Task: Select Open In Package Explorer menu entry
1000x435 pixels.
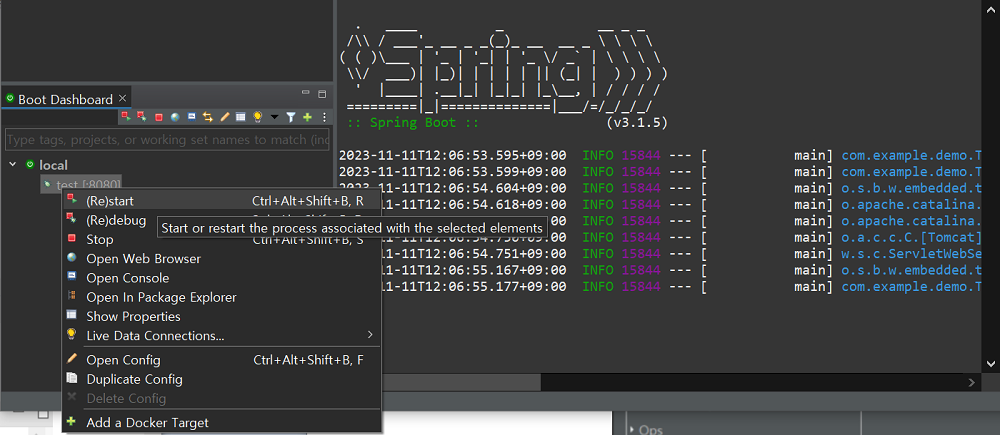Action: (x=161, y=297)
